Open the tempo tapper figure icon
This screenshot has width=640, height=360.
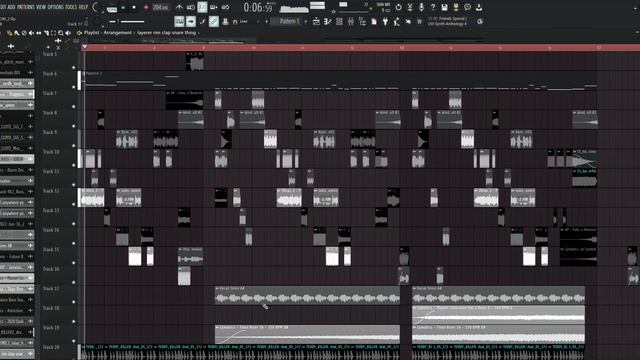[x=397, y=21]
